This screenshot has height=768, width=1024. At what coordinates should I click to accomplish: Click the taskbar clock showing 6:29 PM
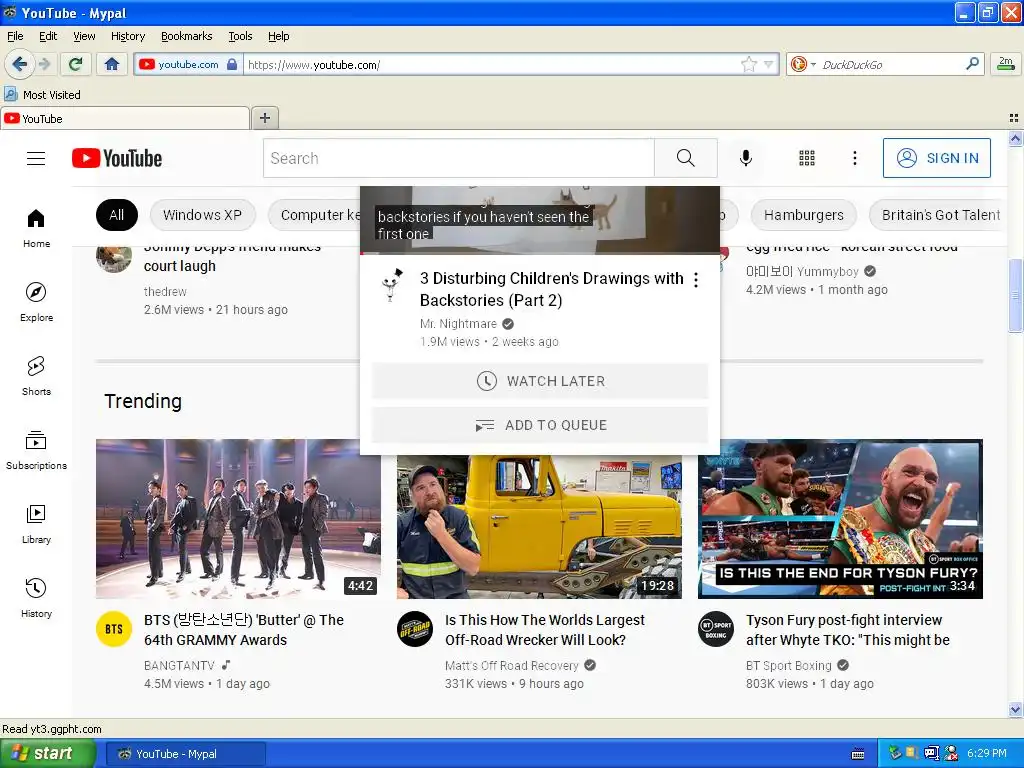pos(987,753)
